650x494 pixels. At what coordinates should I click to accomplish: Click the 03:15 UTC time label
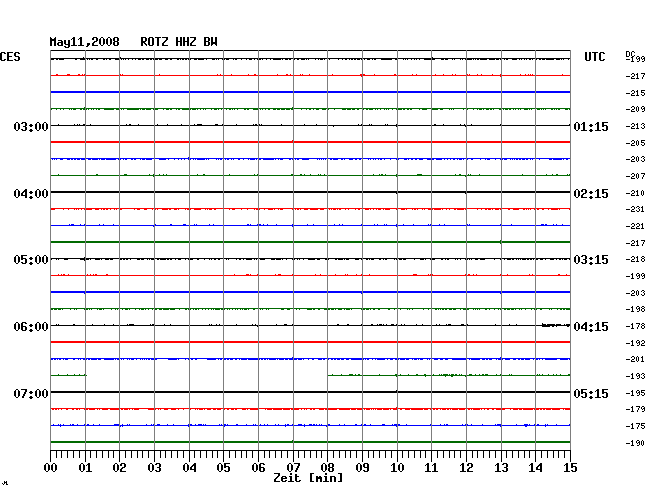pos(591,260)
